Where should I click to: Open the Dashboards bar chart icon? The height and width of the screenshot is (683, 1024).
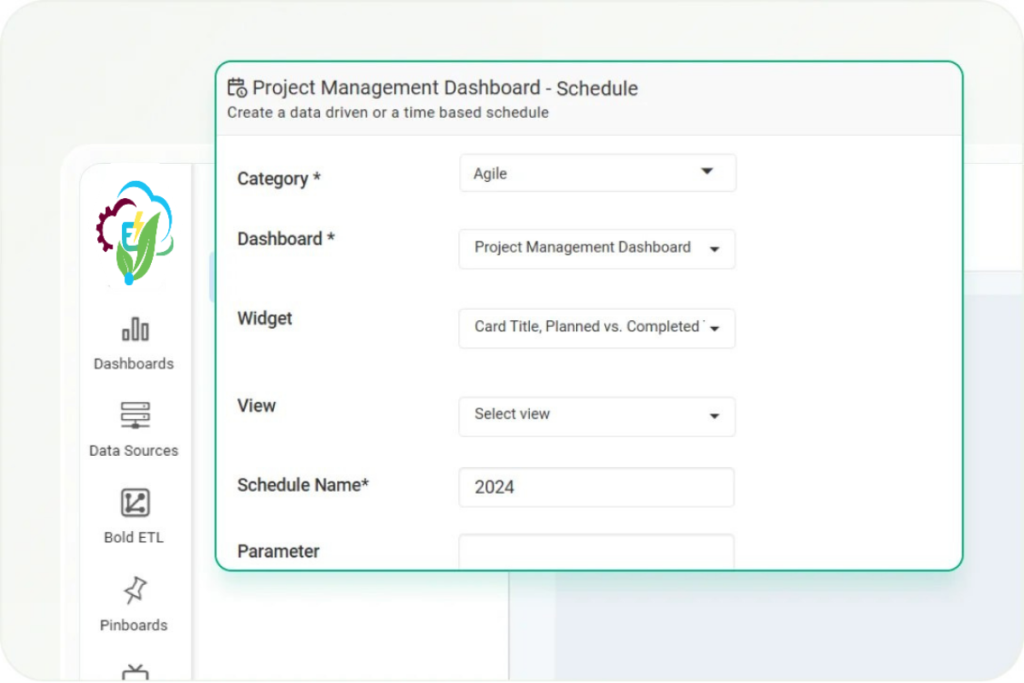[x=134, y=329]
